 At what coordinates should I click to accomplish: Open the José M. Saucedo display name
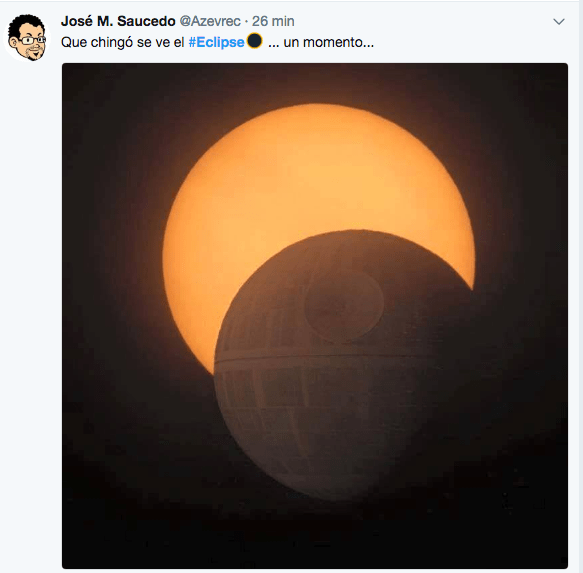[118, 21]
